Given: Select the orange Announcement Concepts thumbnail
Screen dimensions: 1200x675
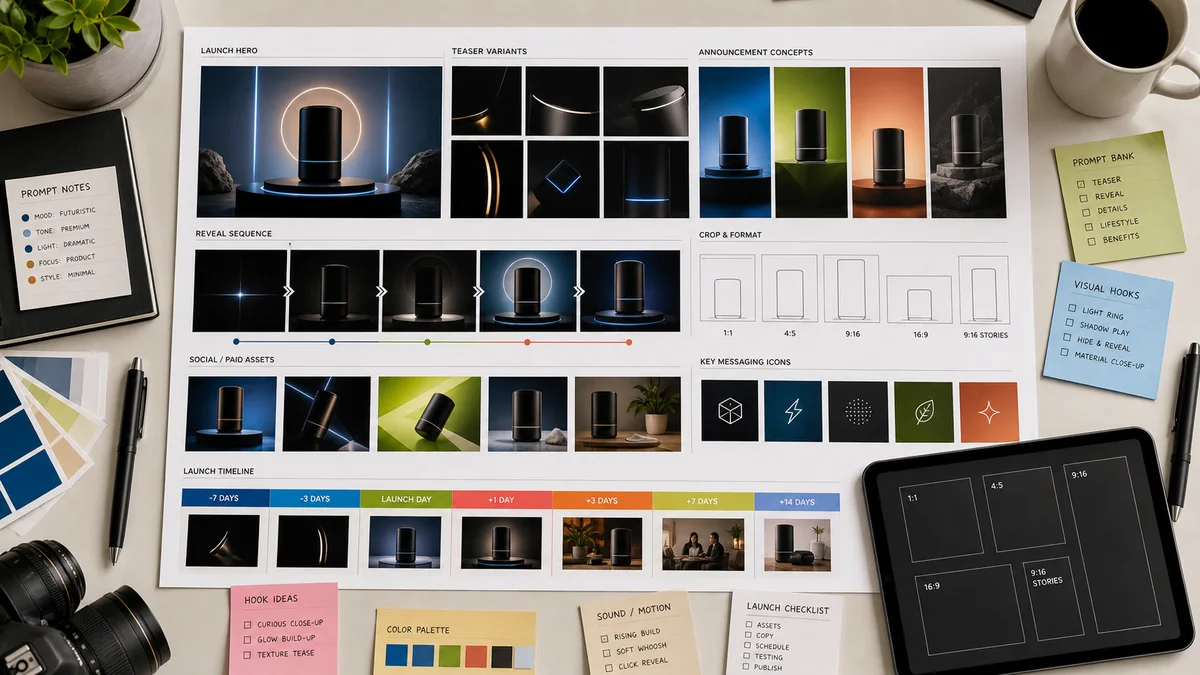Looking at the screenshot, I should tap(886, 142).
